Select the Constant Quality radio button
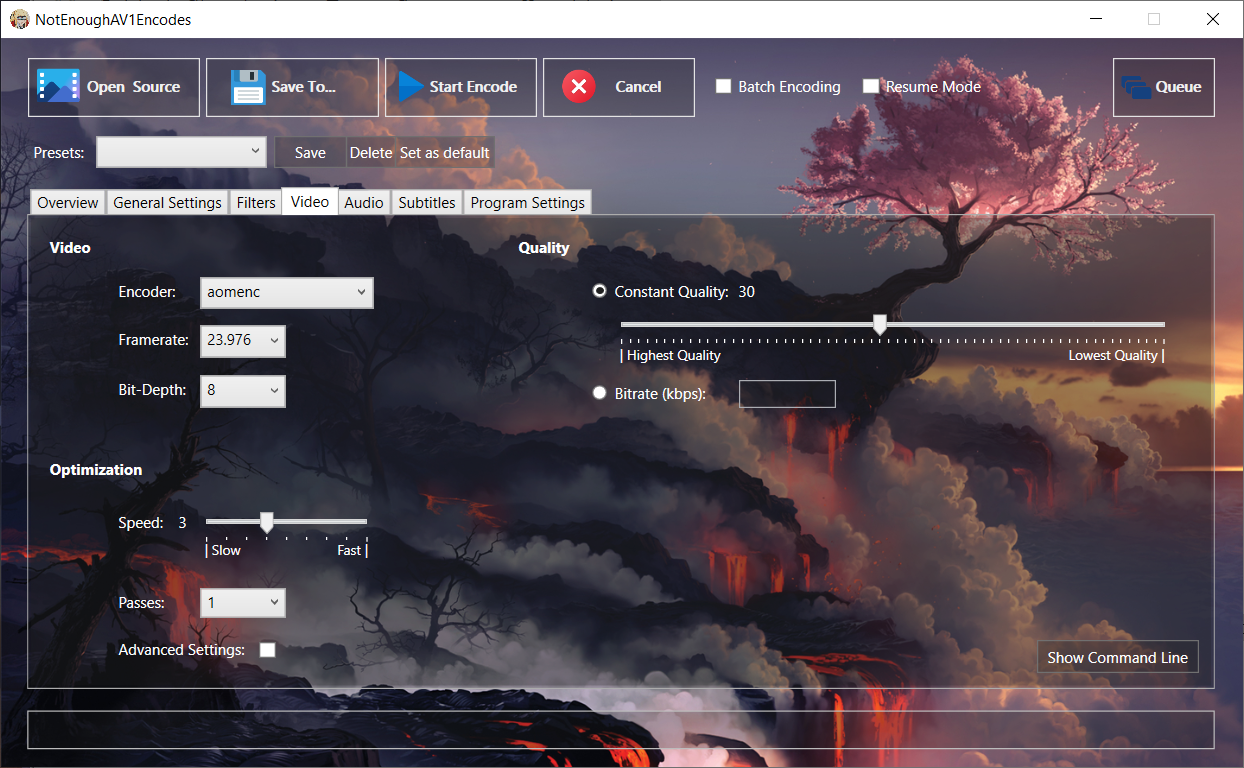Image resolution: width=1244 pixels, height=768 pixels. point(600,291)
